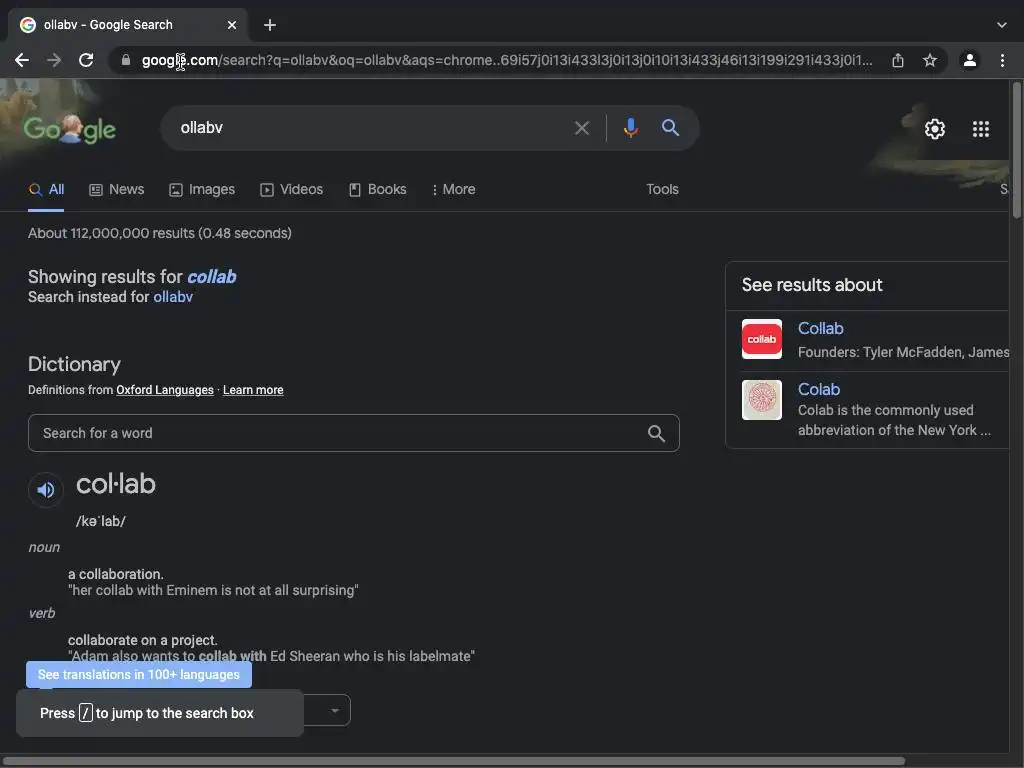
Task: Select the All results tab
Action: coord(46,189)
